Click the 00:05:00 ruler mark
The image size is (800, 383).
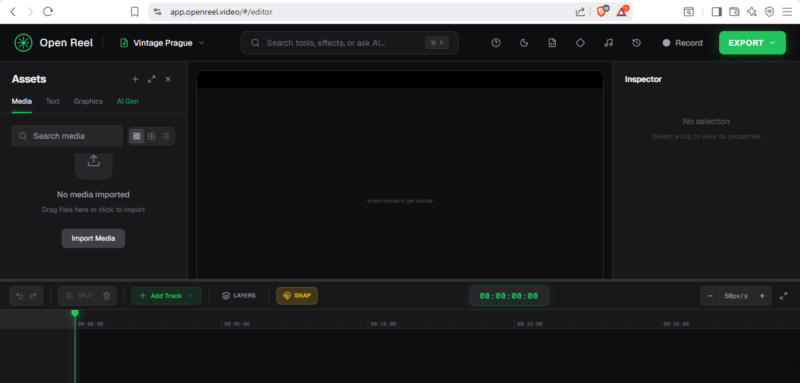click(237, 324)
